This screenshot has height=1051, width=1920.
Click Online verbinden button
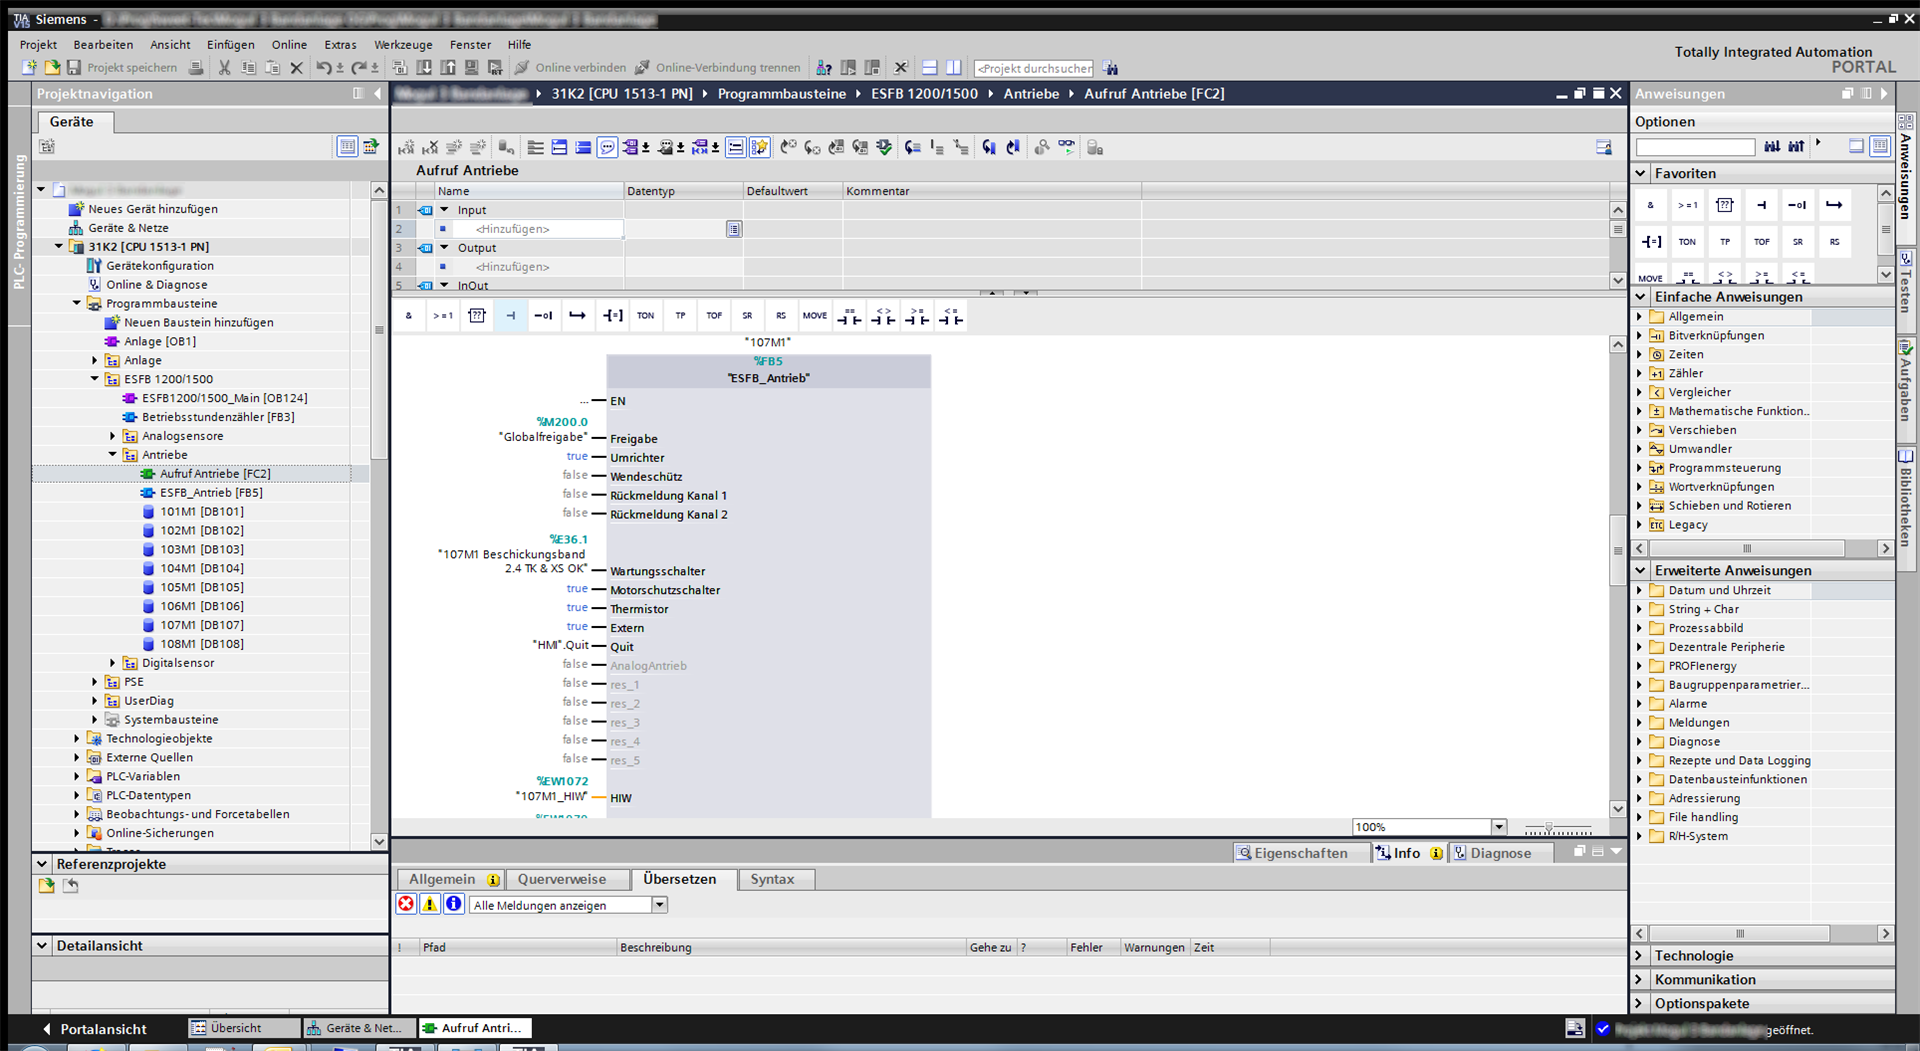point(570,67)
